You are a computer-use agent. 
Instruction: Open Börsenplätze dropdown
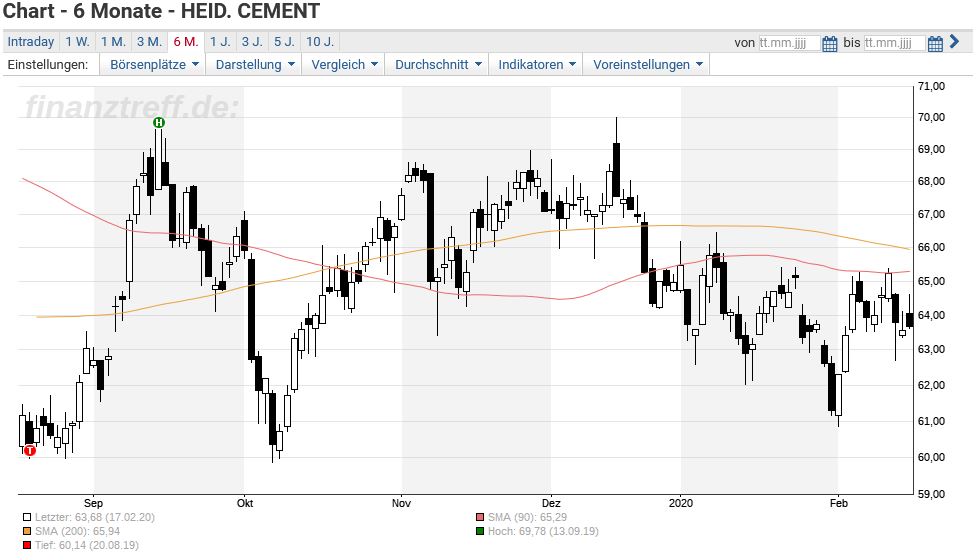coord(154,64)
